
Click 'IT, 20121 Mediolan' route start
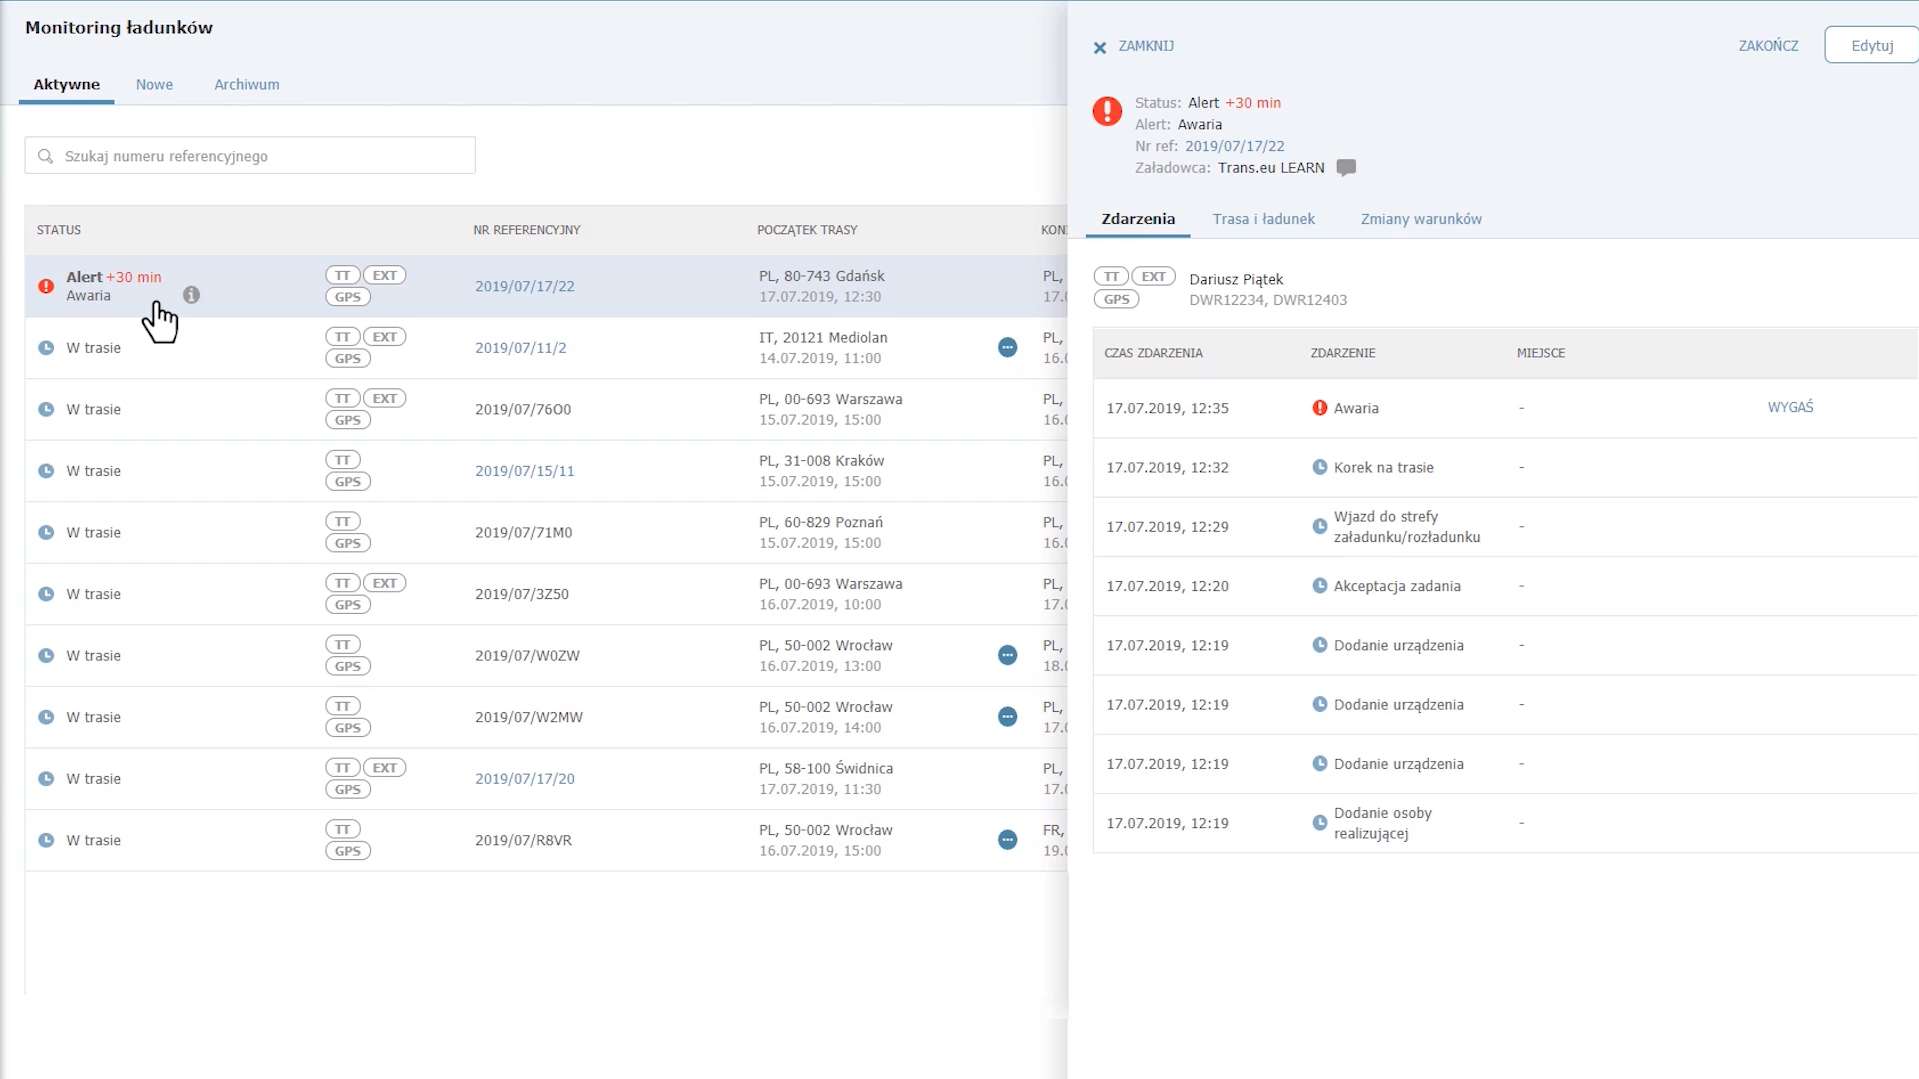point(823,337)
